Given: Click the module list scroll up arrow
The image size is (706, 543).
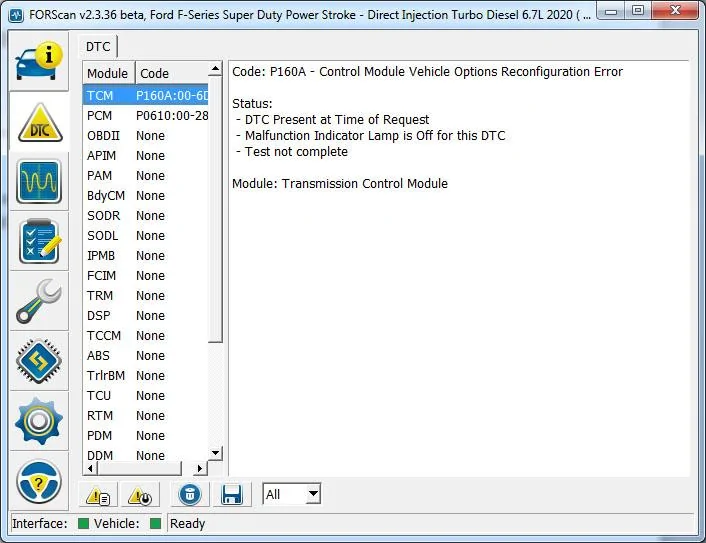Looking at the screenshot, I should coord(216,69).
